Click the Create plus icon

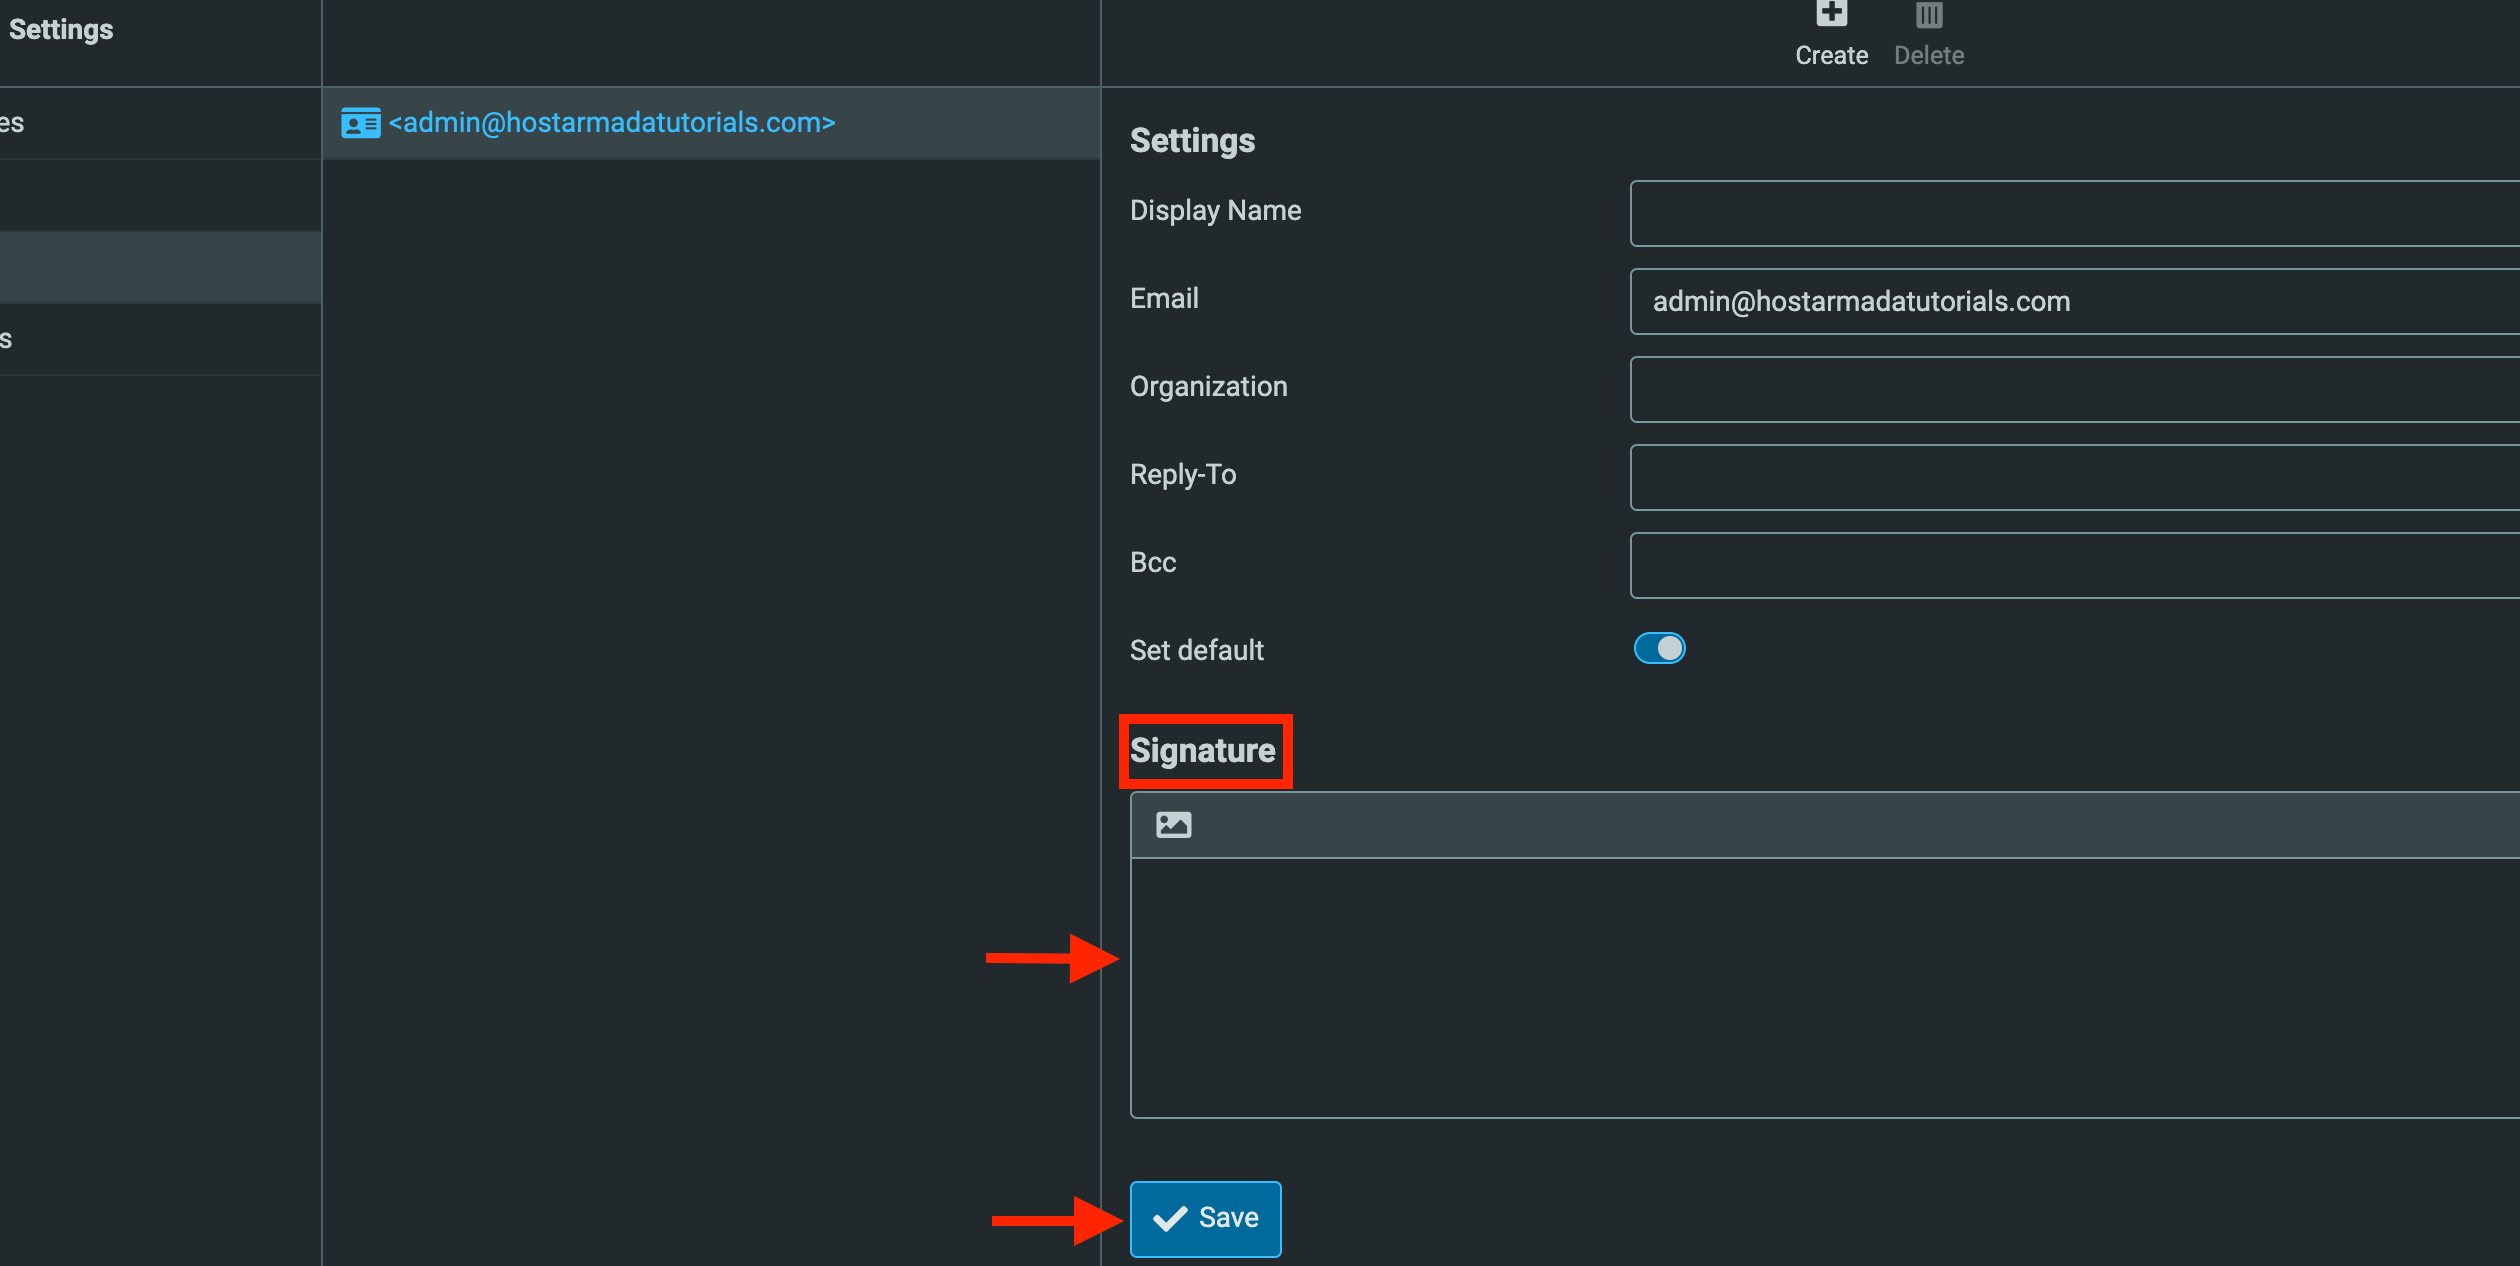1831,13
